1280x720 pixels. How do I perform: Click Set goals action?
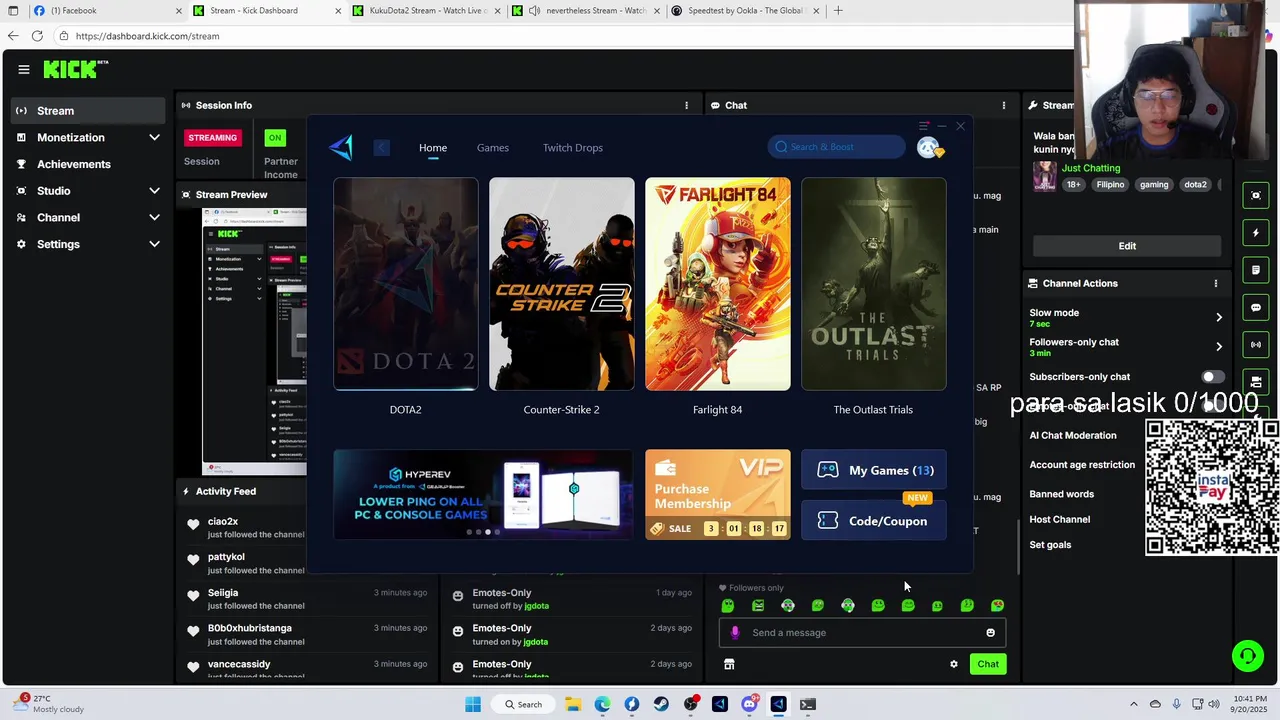point(1050,545)
